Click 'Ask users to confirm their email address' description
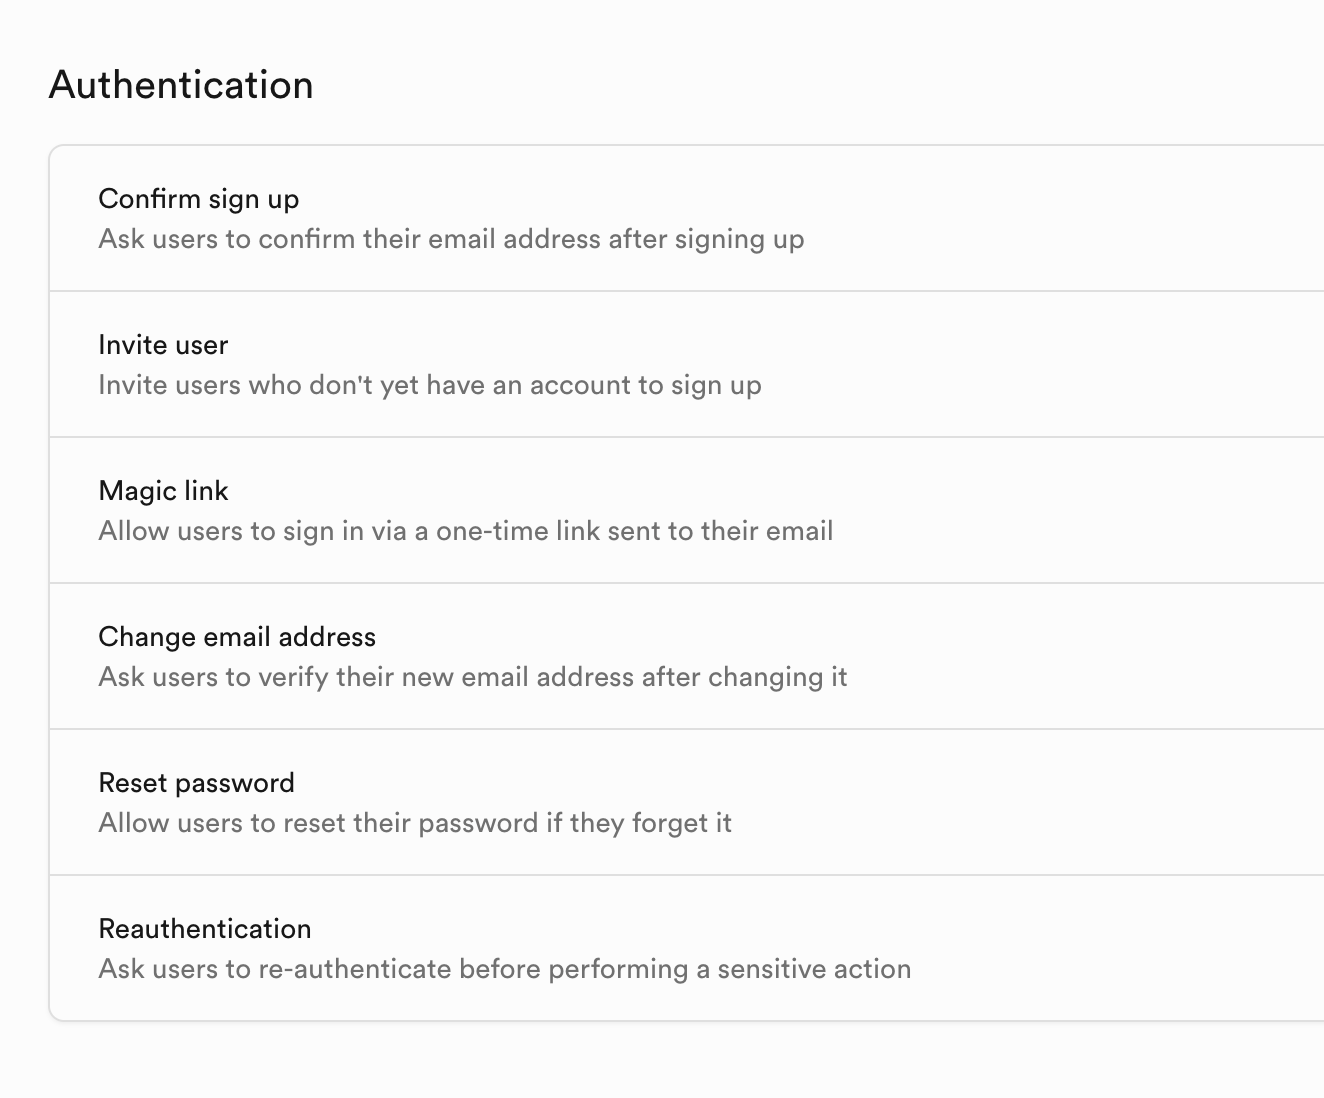This screenshot has width=1324, height=1098. [x=451, y=240]
